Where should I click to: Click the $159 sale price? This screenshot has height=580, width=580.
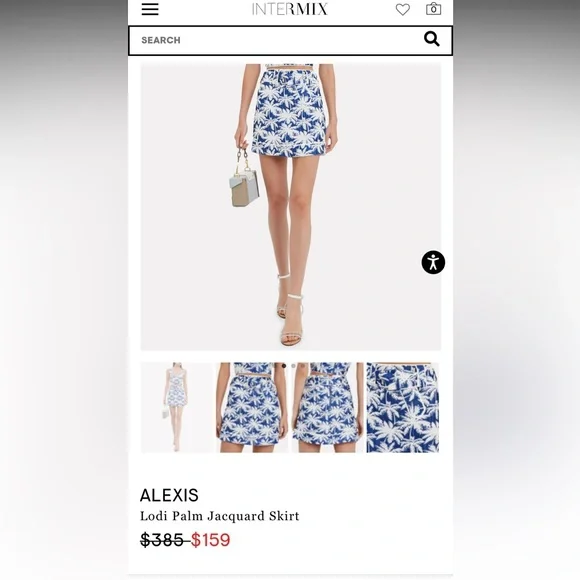(x=210, y=540)
